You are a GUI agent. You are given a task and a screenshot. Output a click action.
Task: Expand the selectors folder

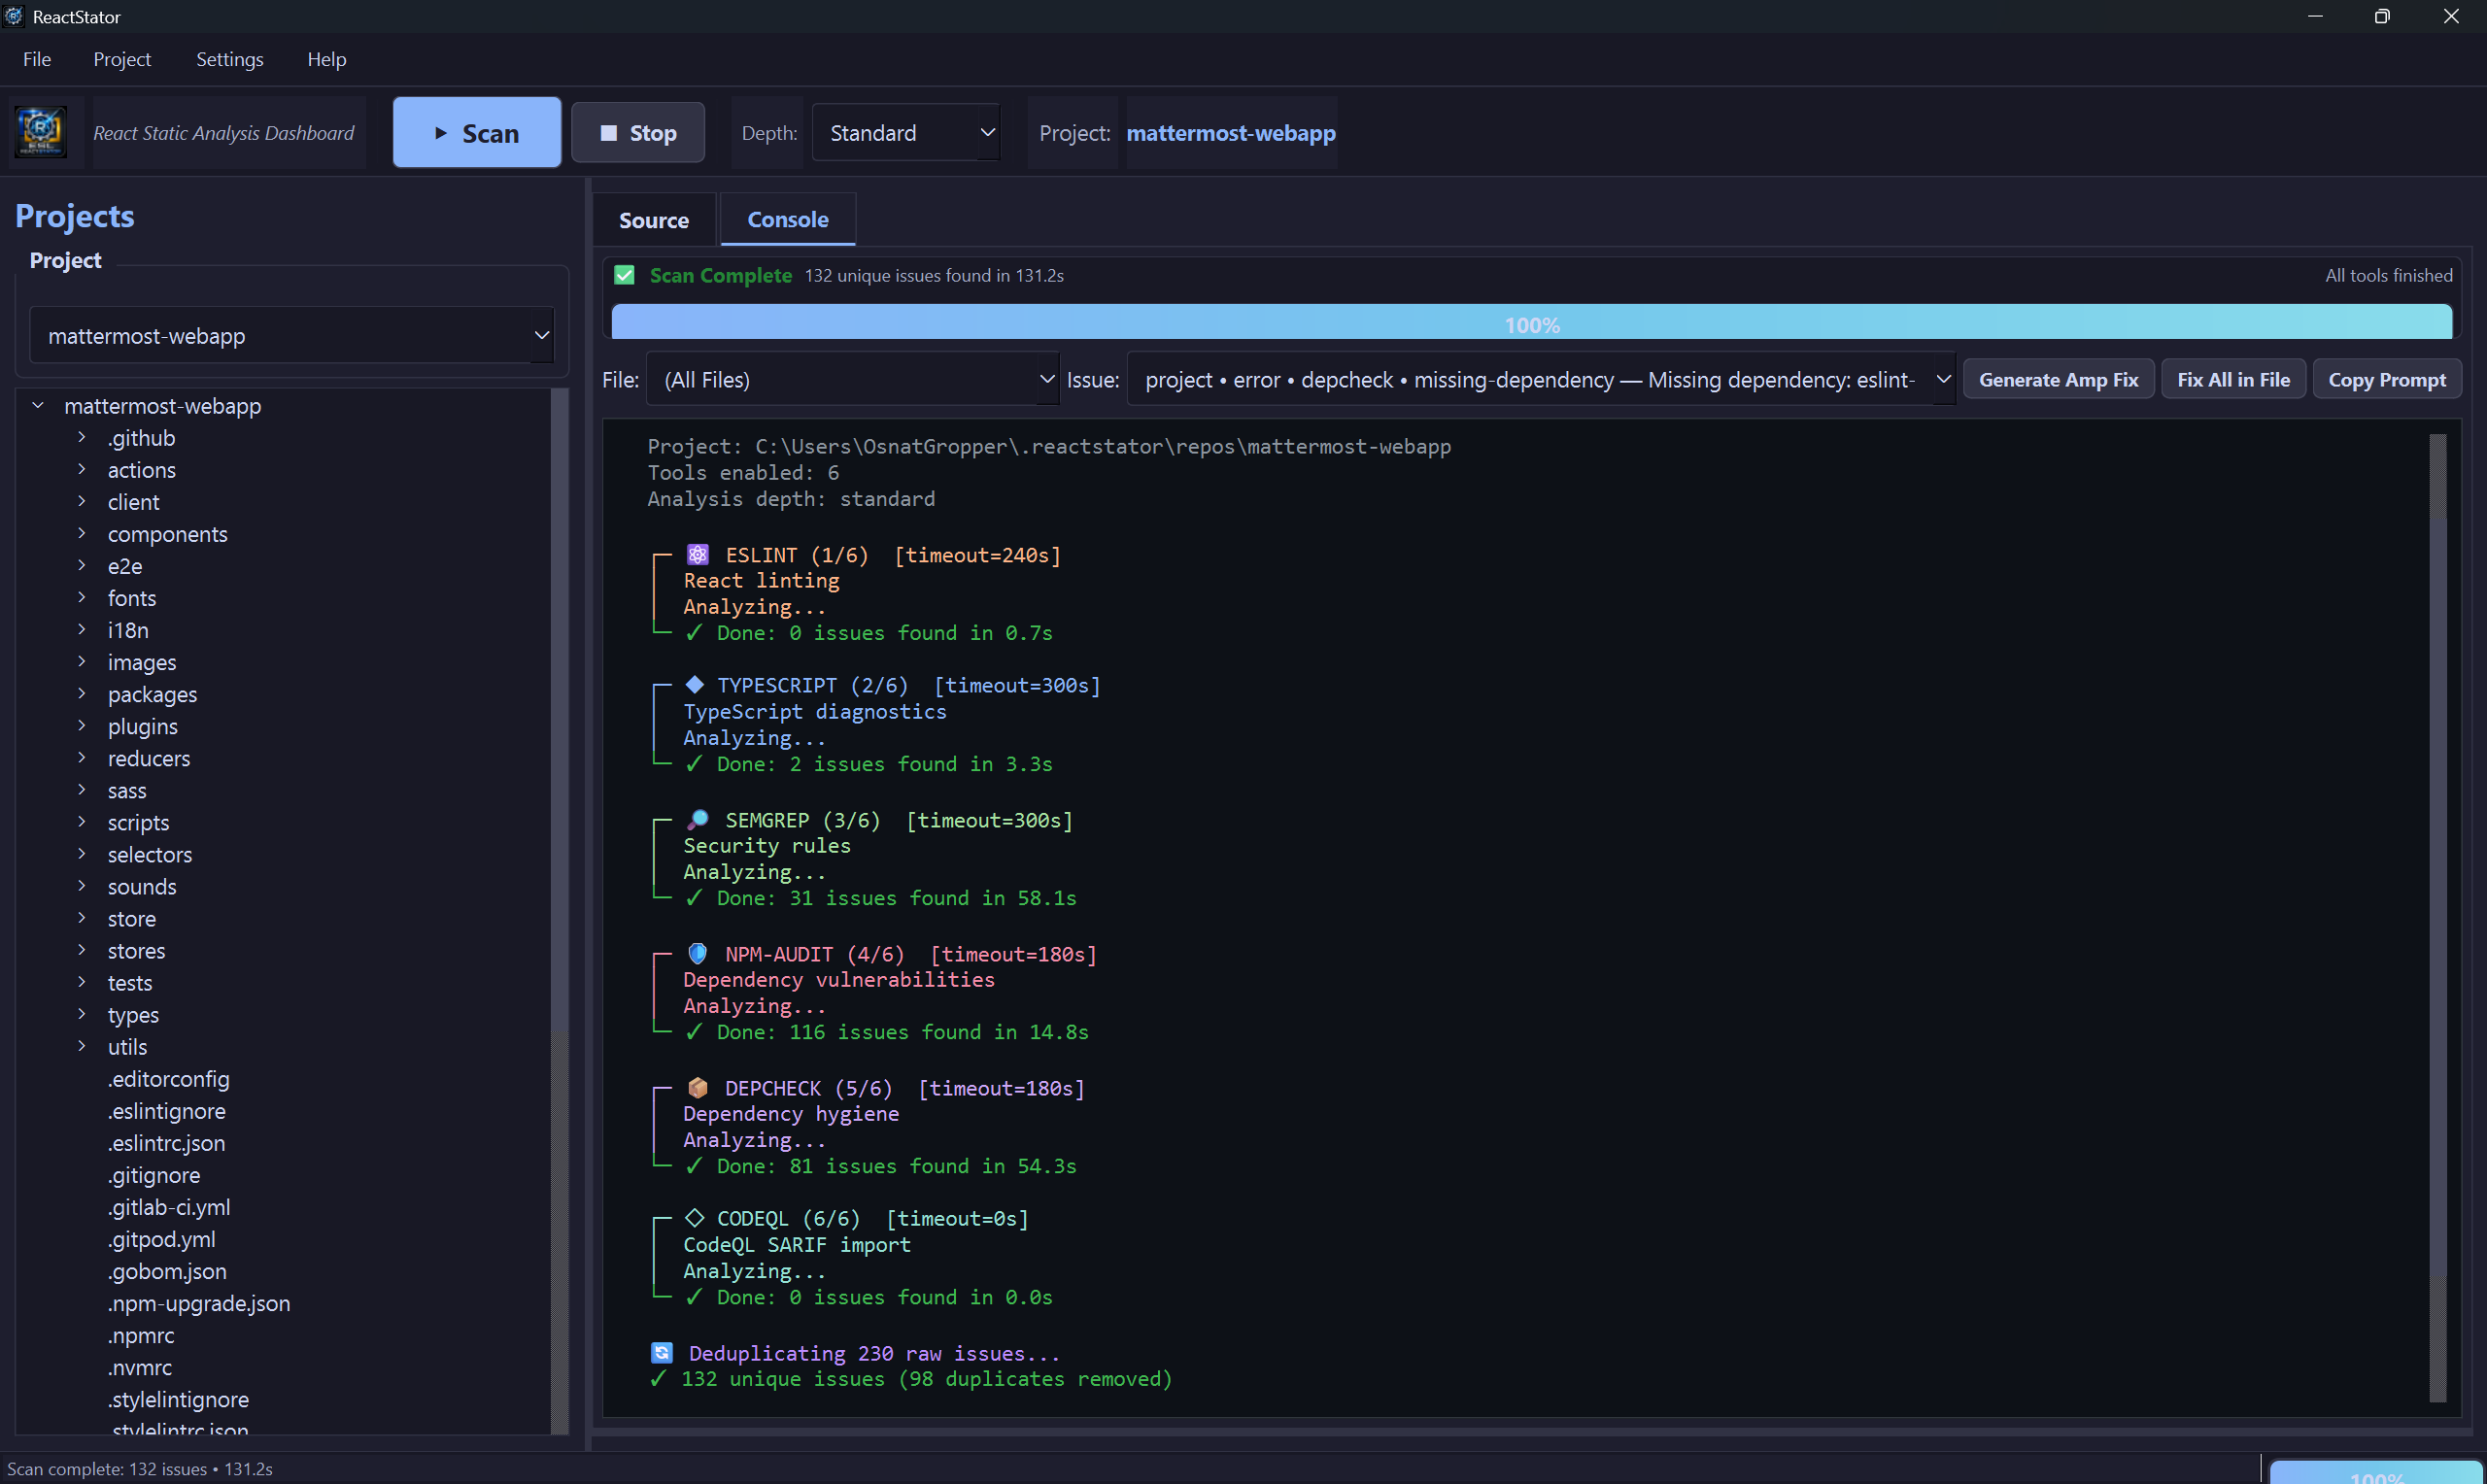pyautogui.click(x=82, y=854)
